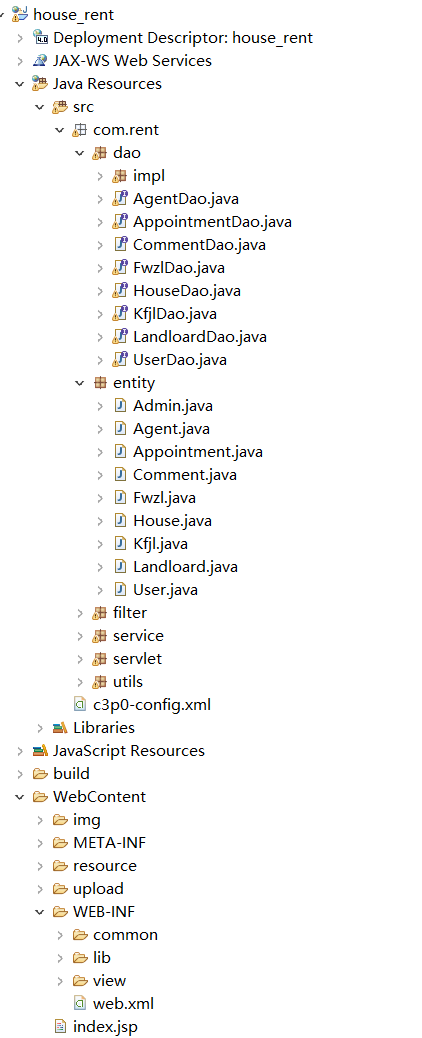The height and width of the screenshot is (1038, 422).
Task: Collapse the WEB-INF folder arrow
Action: coord(40,912)
